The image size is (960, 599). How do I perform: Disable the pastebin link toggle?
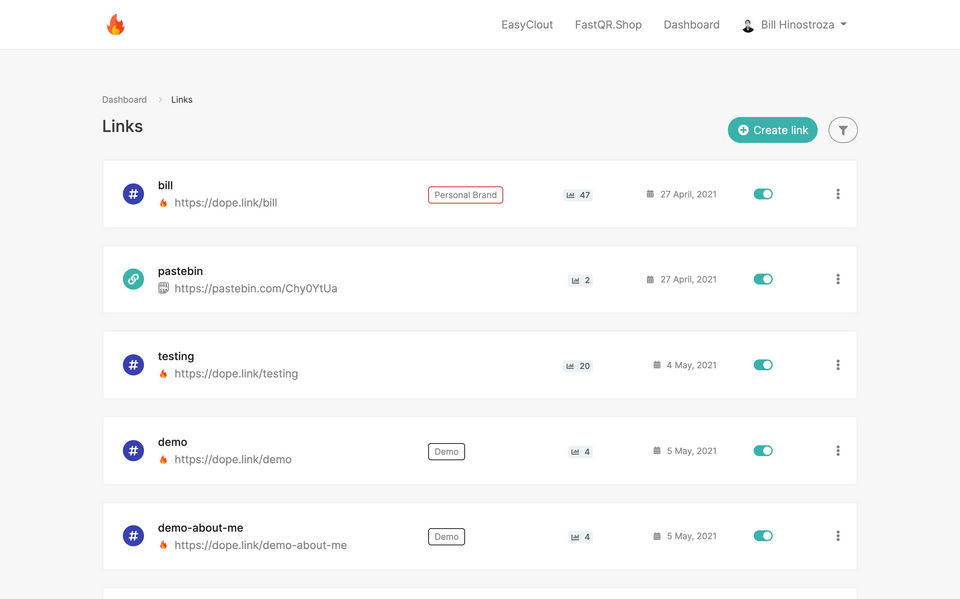[x=763, y=279]
